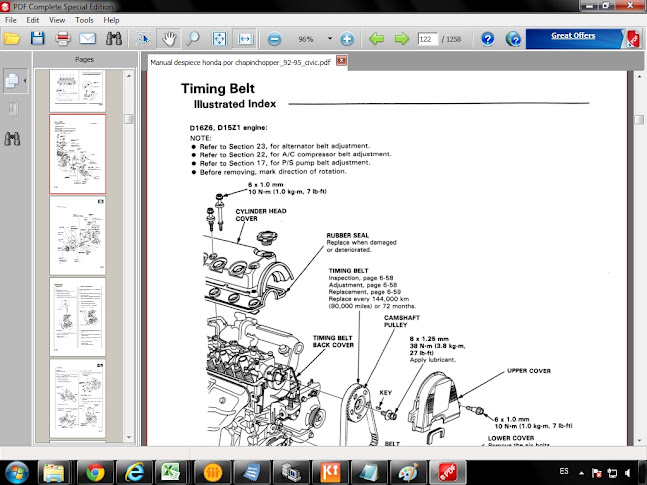Screen dimensions: 647x485
Task: Click the volume speaker tray icon
Action: click(628, 473)
